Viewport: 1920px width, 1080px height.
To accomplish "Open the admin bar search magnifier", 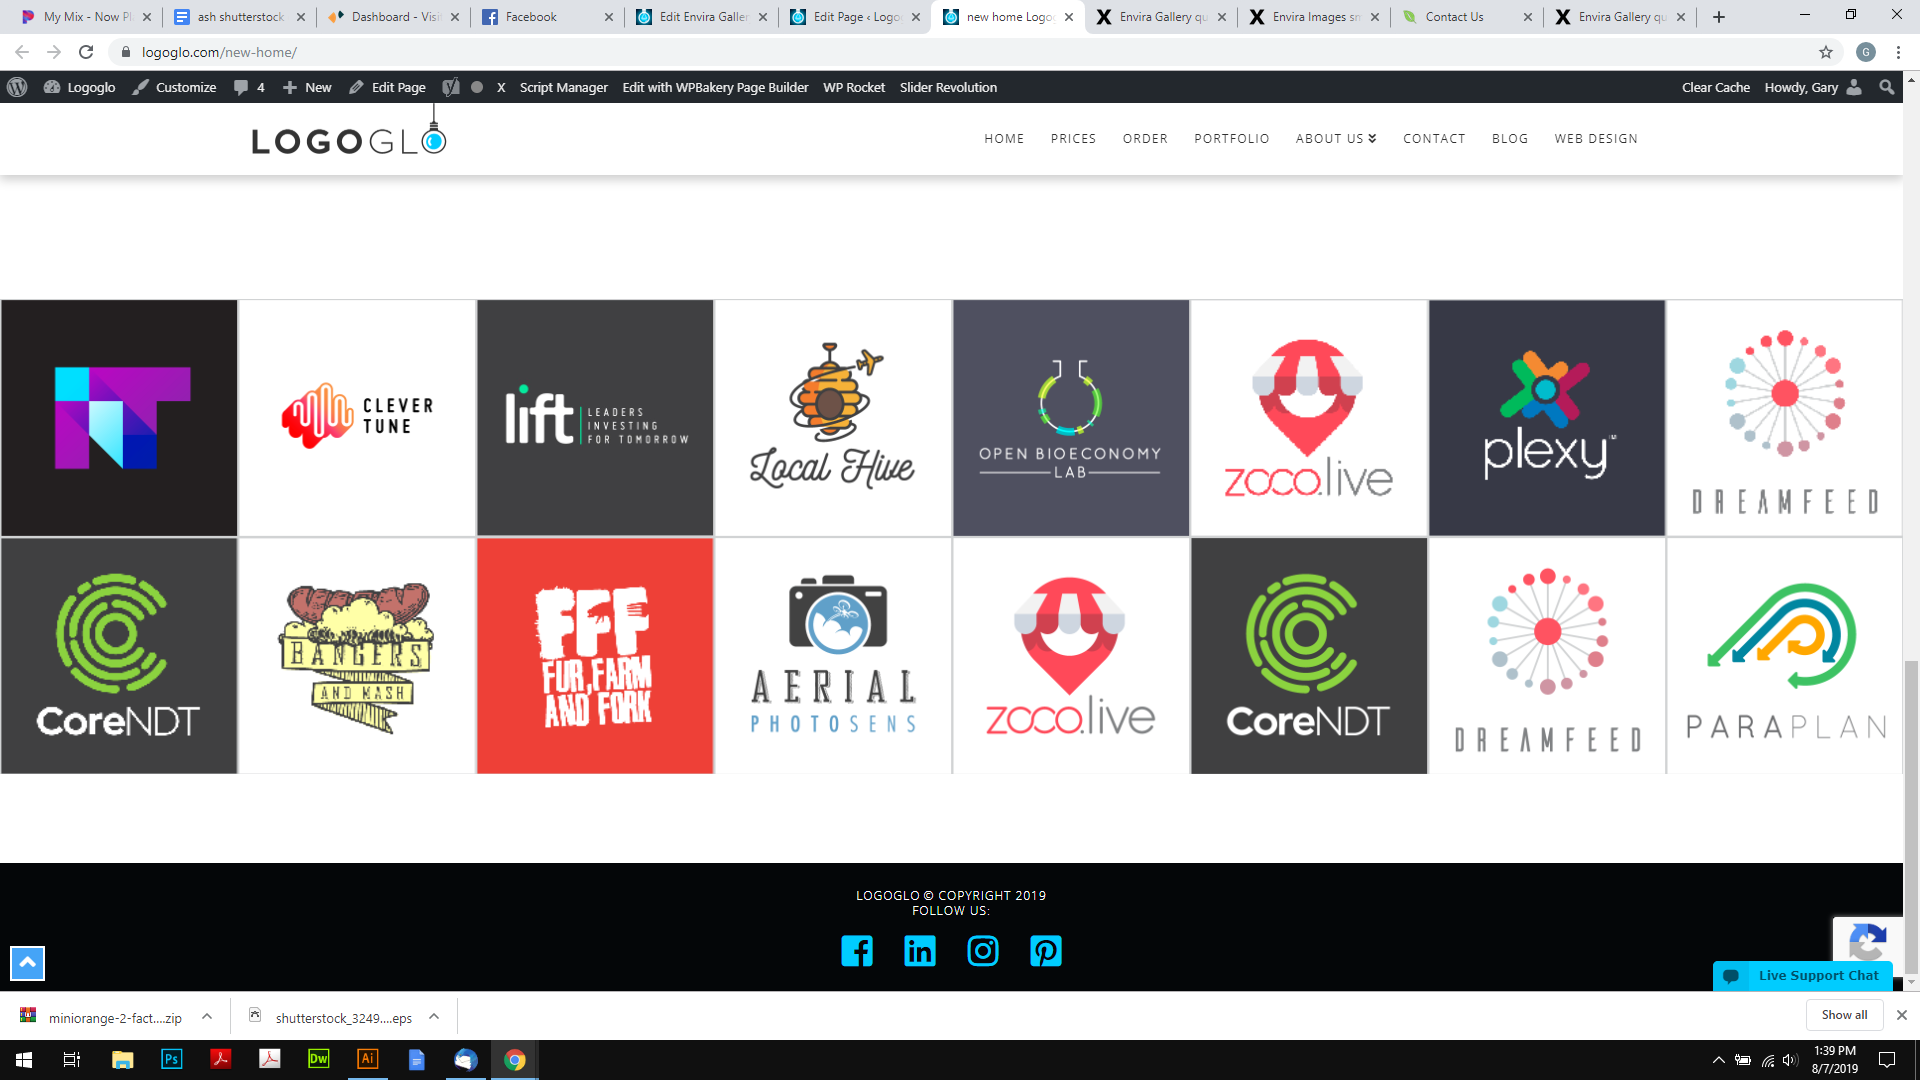I will (1887, 88).
